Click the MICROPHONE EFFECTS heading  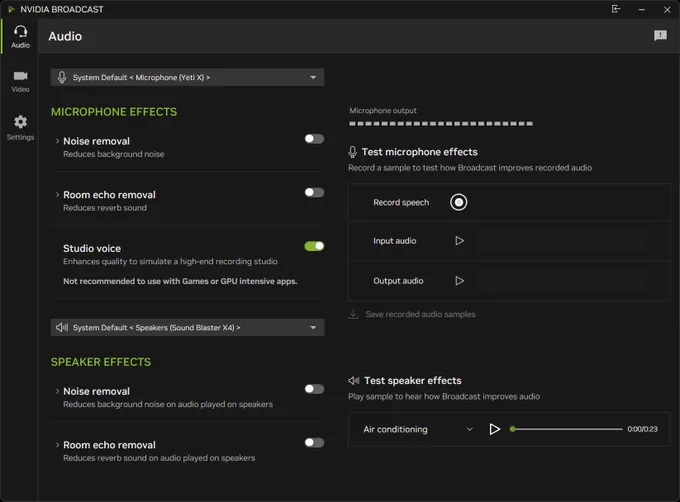114,112
